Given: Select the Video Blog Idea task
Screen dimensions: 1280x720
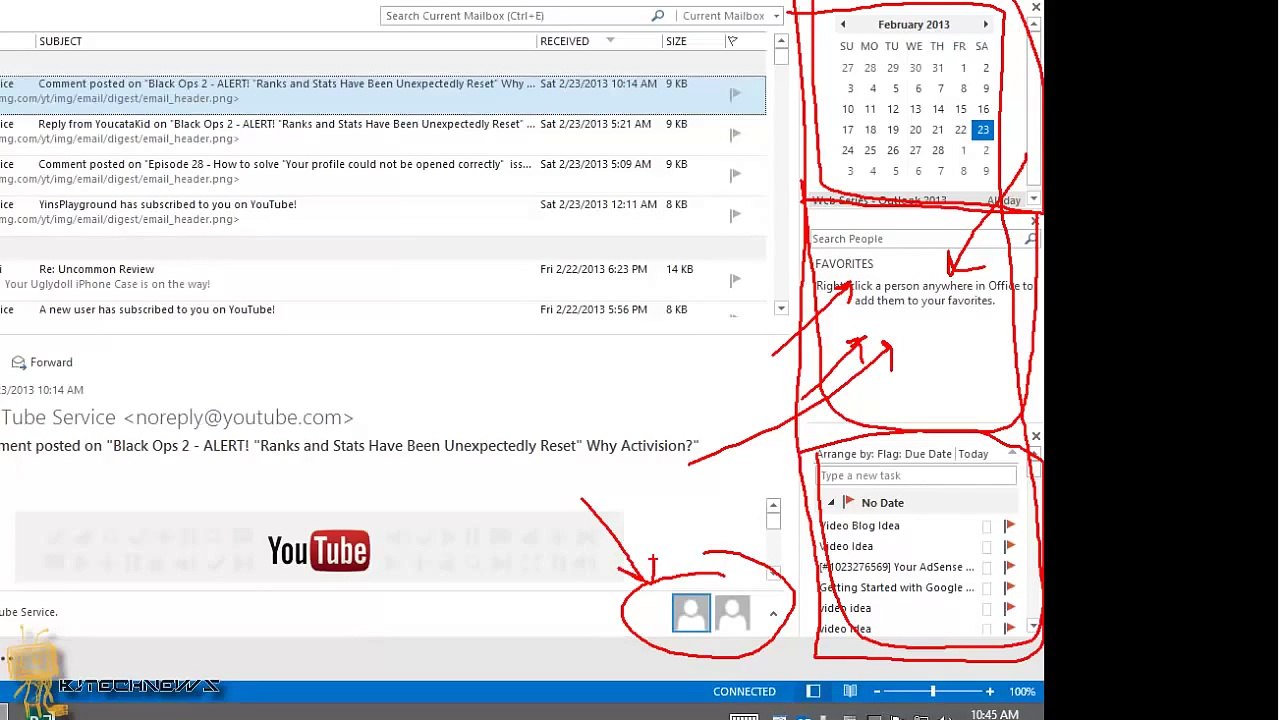Looking at the screenshot, I should (x=860, y=526).
